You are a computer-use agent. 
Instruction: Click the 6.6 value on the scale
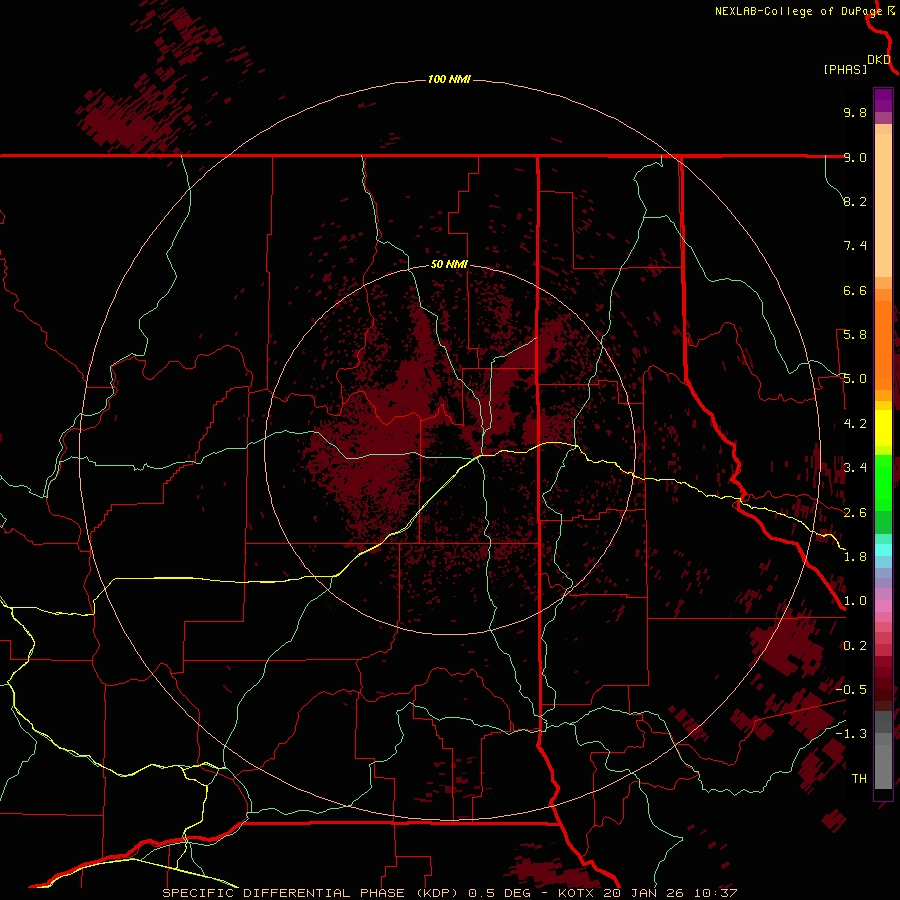pos(855,290)
